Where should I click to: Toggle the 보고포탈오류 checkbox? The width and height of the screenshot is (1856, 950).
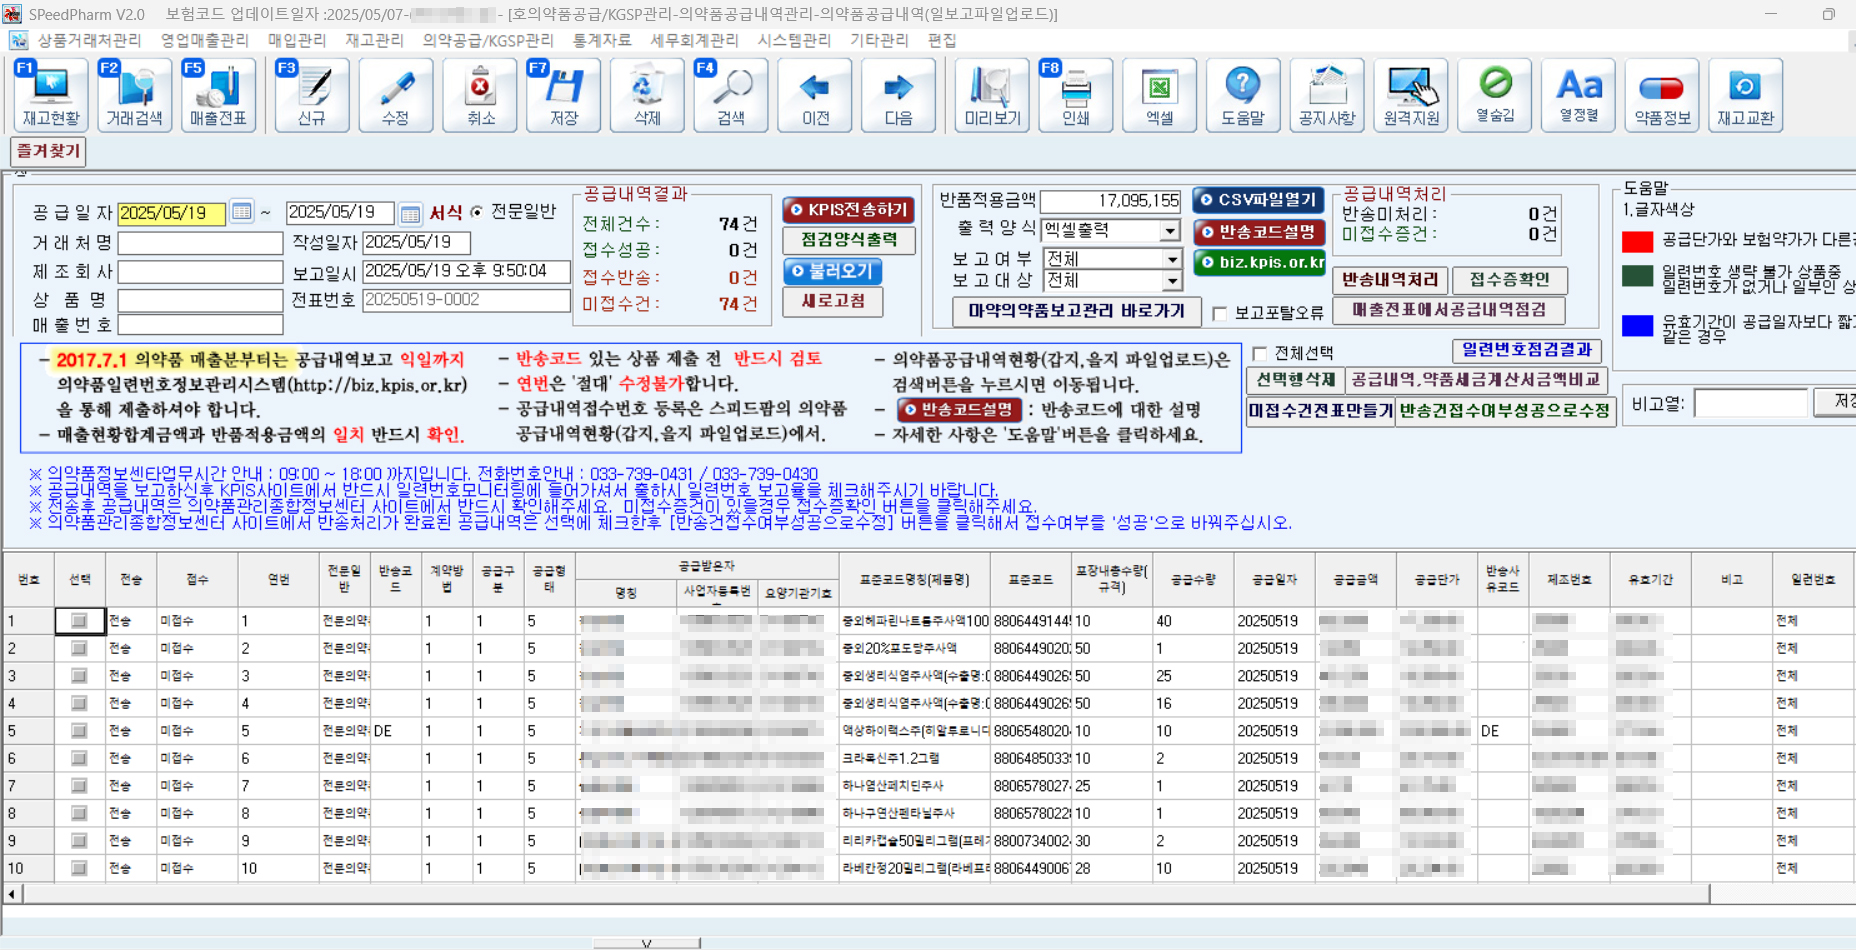[x=1219, y=313]
